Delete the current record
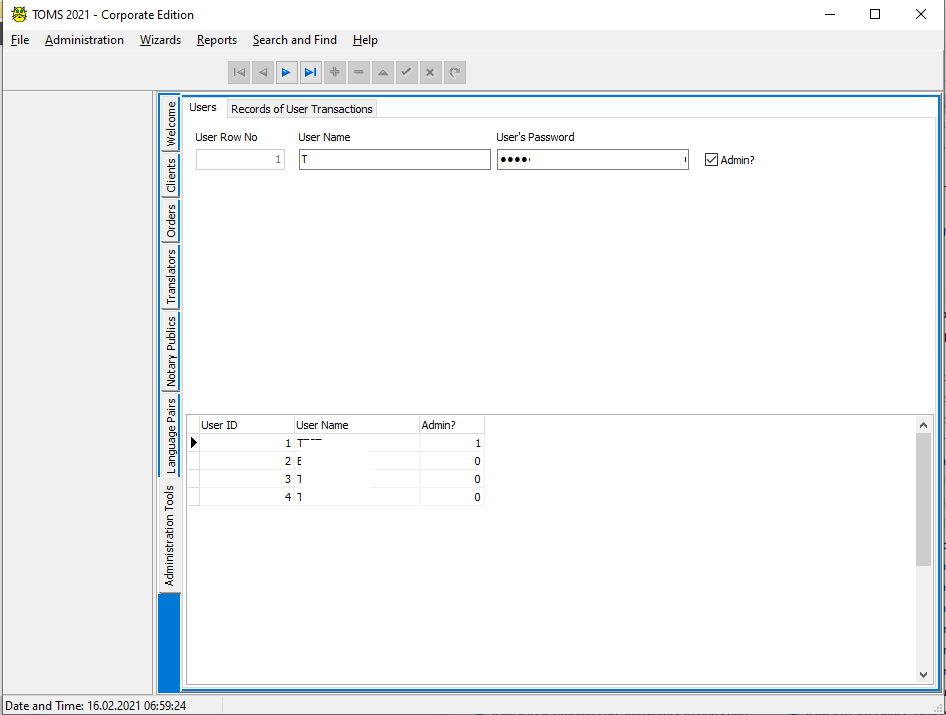Screen dimensions: 946x715 click(x=358, y=72)
